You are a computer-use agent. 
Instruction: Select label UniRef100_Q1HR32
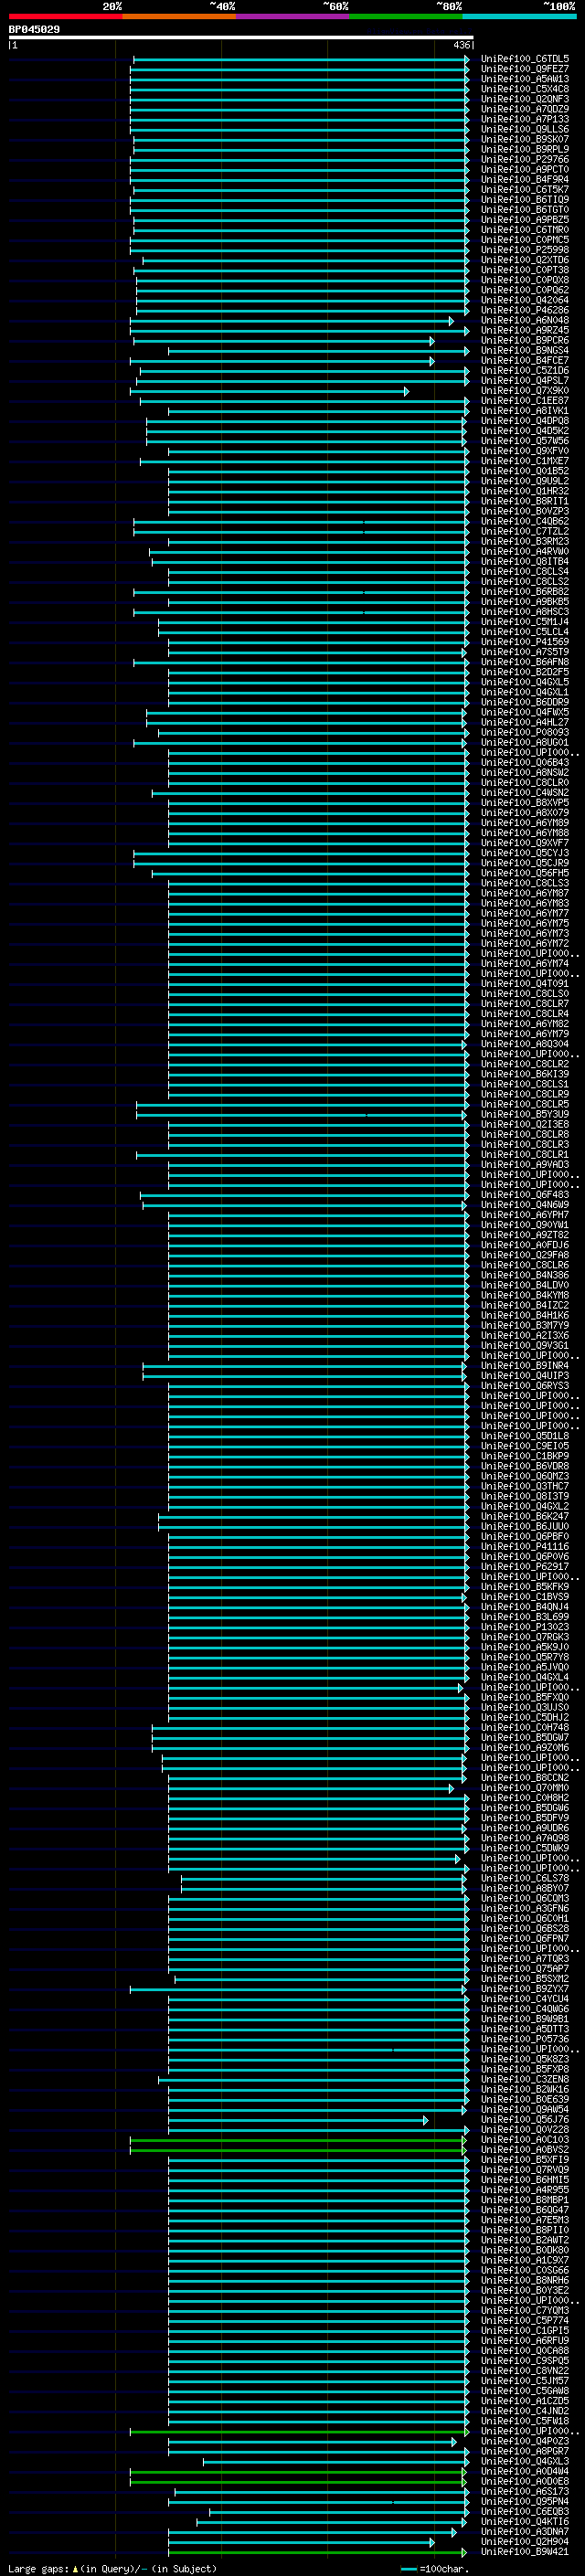coord(524,492)
